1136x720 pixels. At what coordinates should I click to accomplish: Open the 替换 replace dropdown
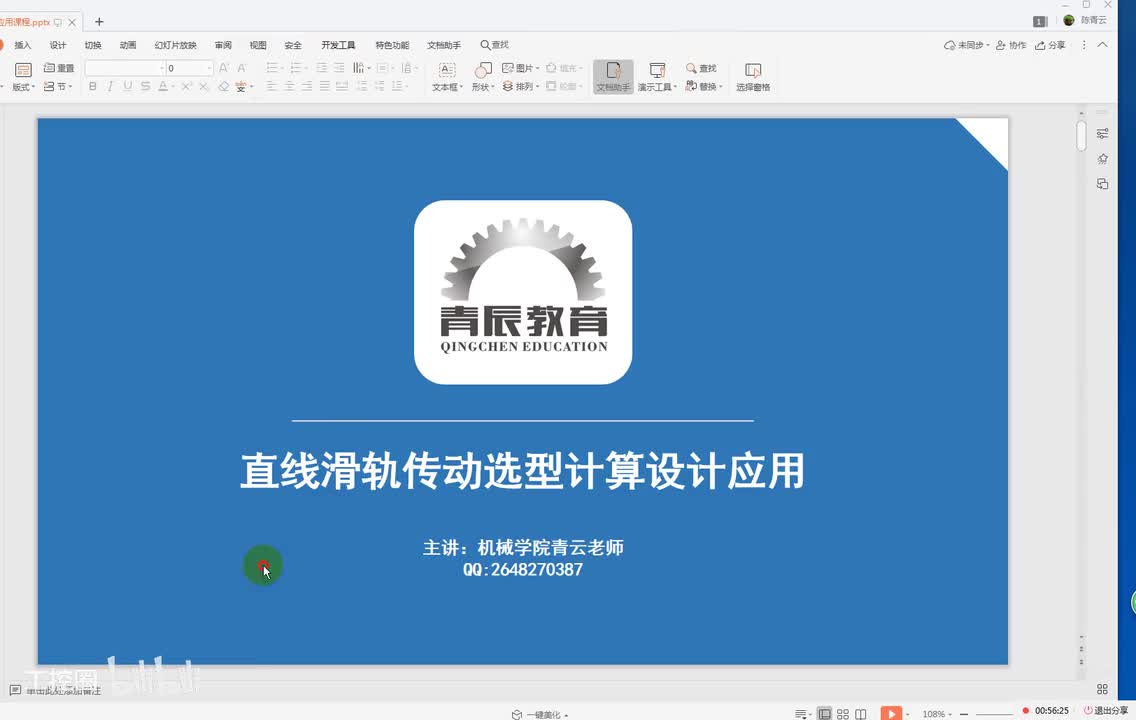703,86
